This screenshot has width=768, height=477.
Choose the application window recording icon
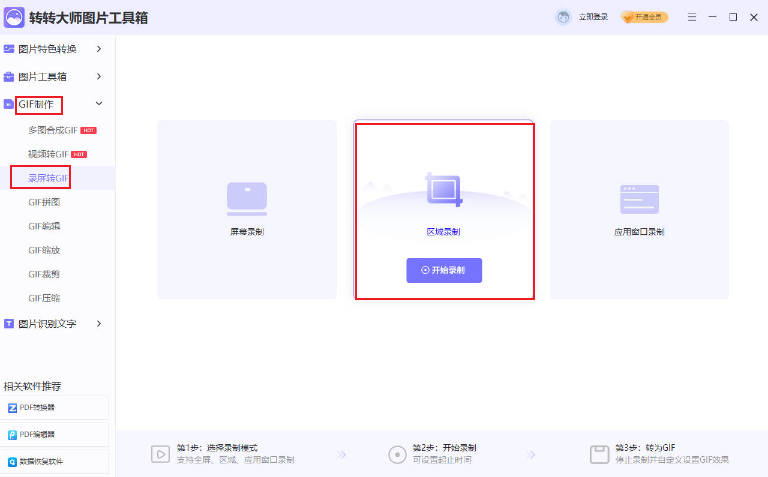tap(639, 199)
